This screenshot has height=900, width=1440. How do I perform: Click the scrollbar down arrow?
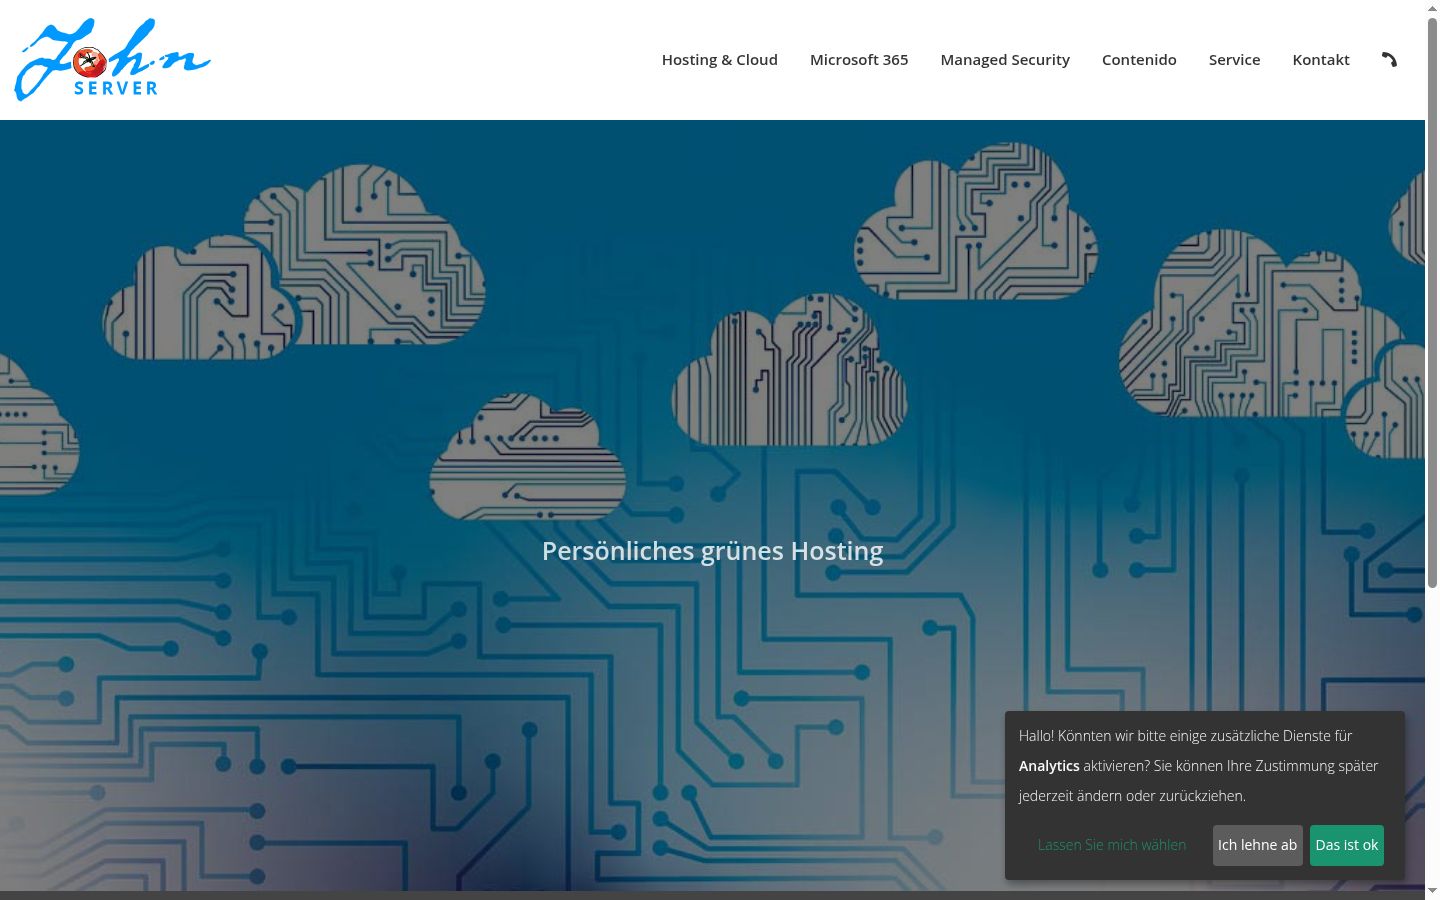click(1432, 892)
